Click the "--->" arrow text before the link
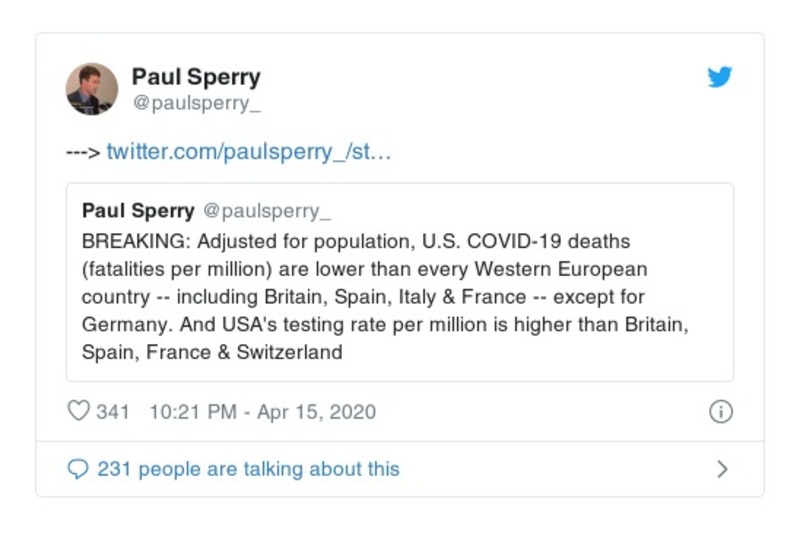Image resolution: width=800 pixels, height=537 pixels. pos(83,152)
